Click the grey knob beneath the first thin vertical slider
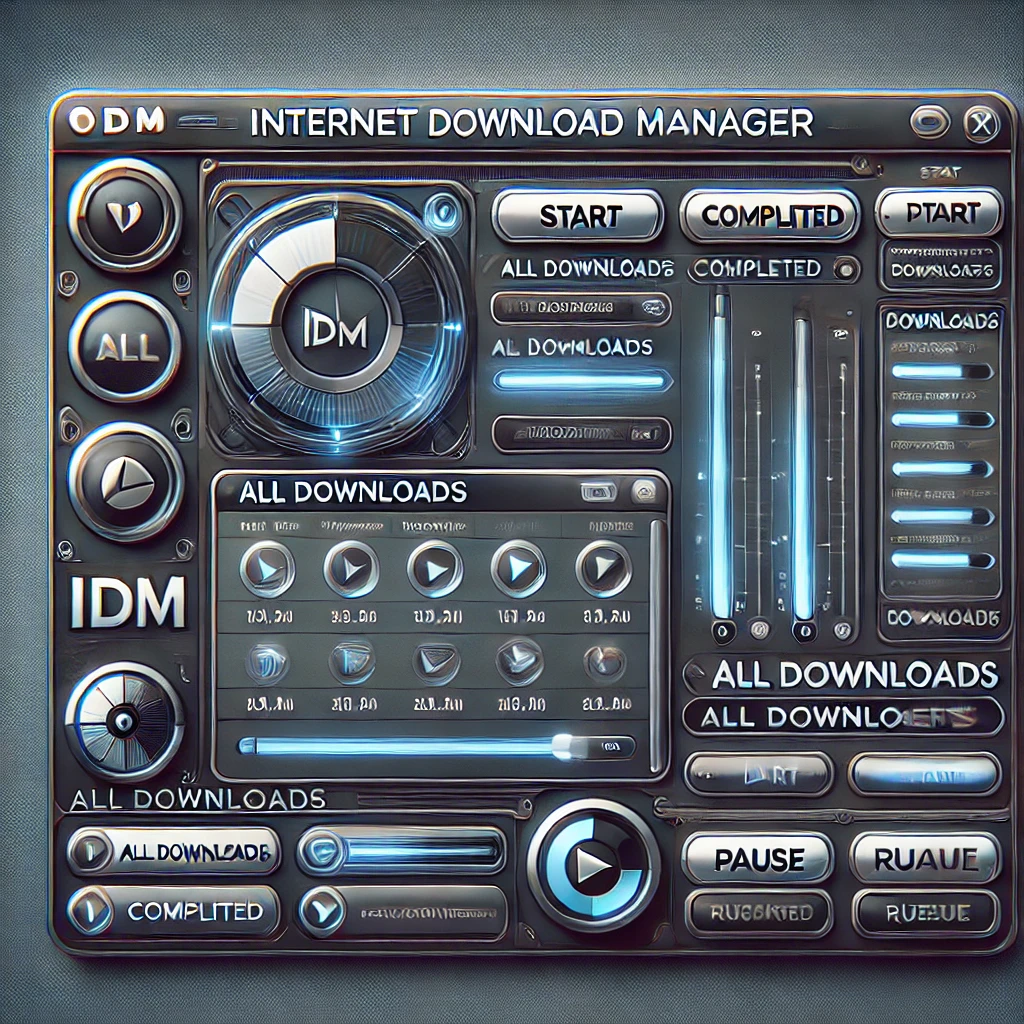 759,630
